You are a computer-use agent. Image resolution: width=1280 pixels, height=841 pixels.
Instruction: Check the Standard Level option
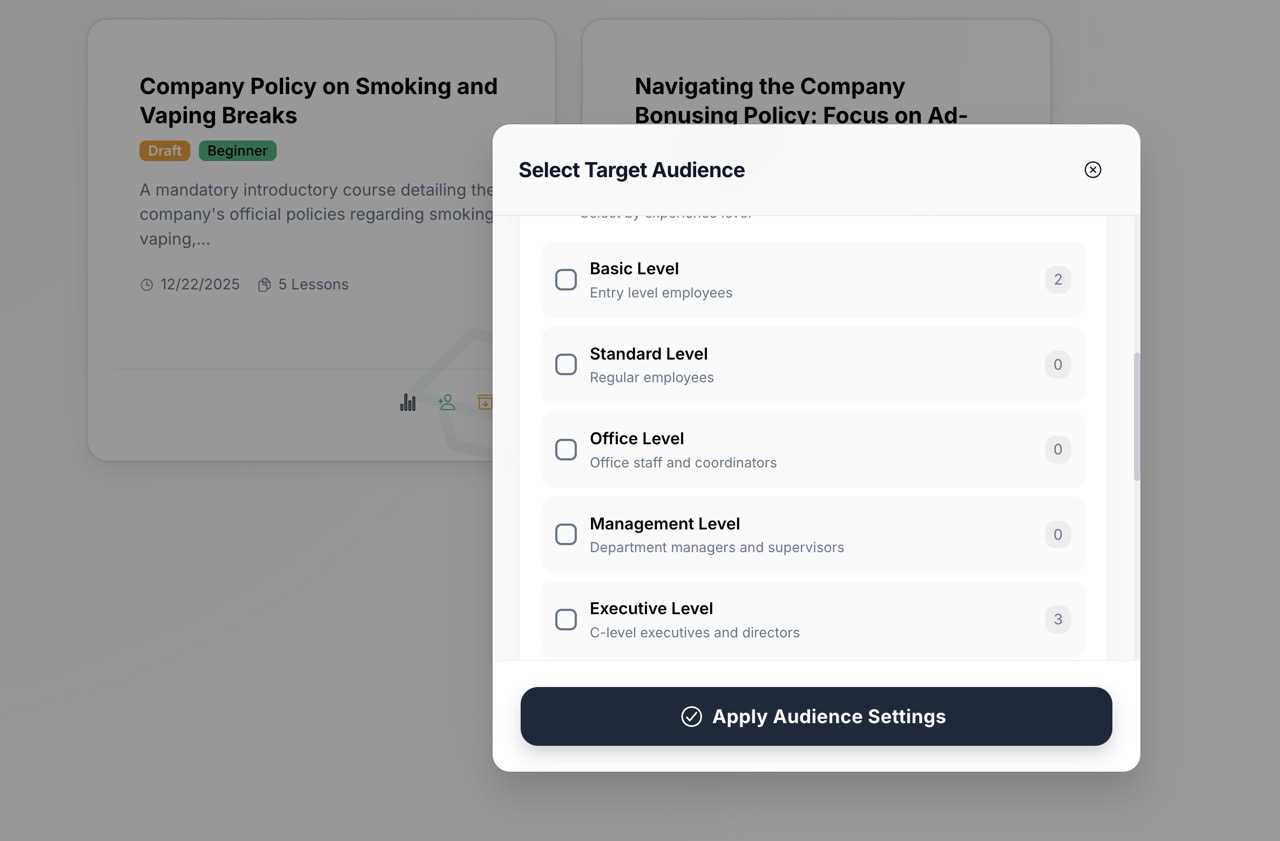566,365
